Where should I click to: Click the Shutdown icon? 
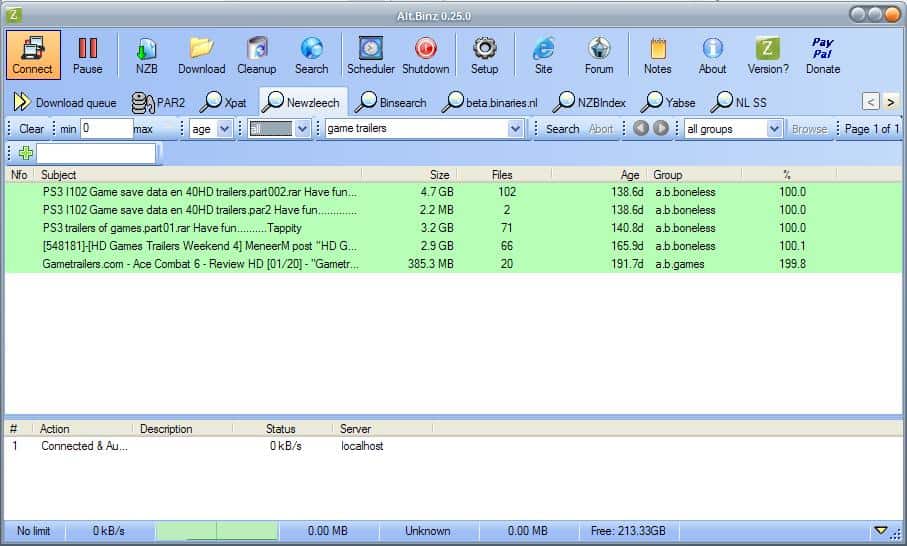click(x=426, y=55)
